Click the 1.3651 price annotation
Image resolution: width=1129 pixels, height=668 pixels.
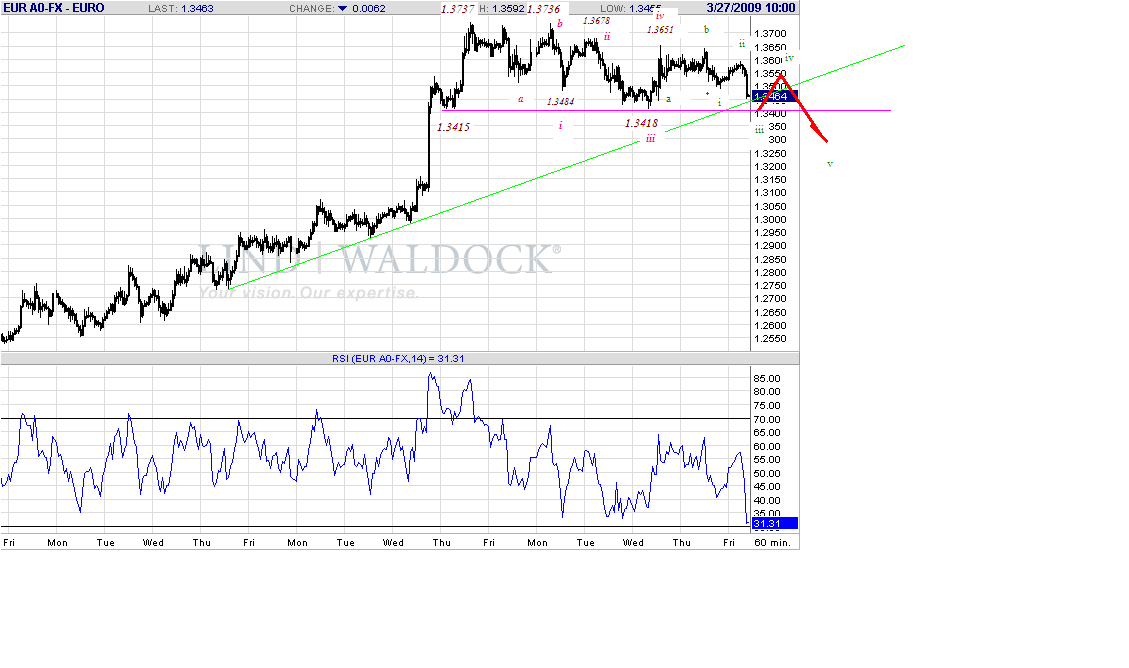pos(660,30)
